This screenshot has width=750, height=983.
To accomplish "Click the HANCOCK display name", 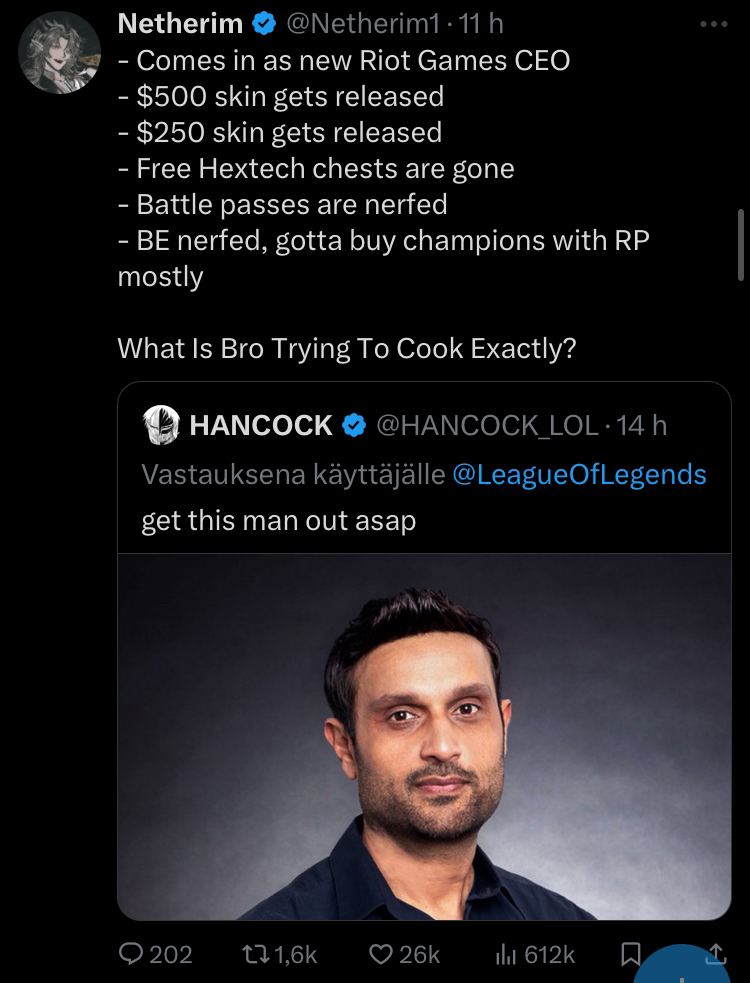I will pyautogui.click(x=260, y=425).
